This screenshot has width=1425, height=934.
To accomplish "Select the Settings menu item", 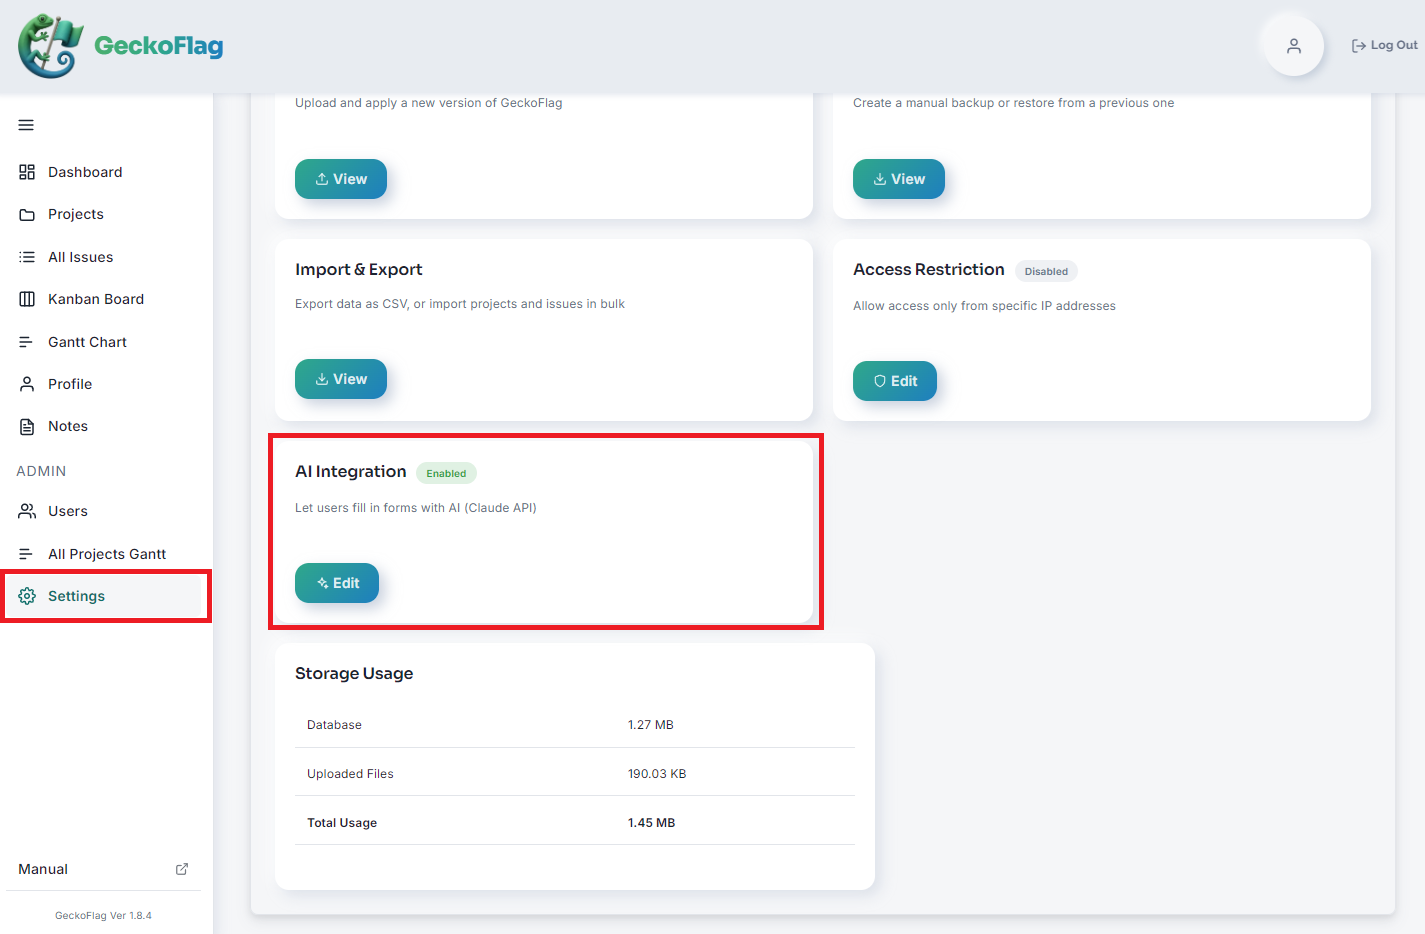I will [x=107, y=596].
